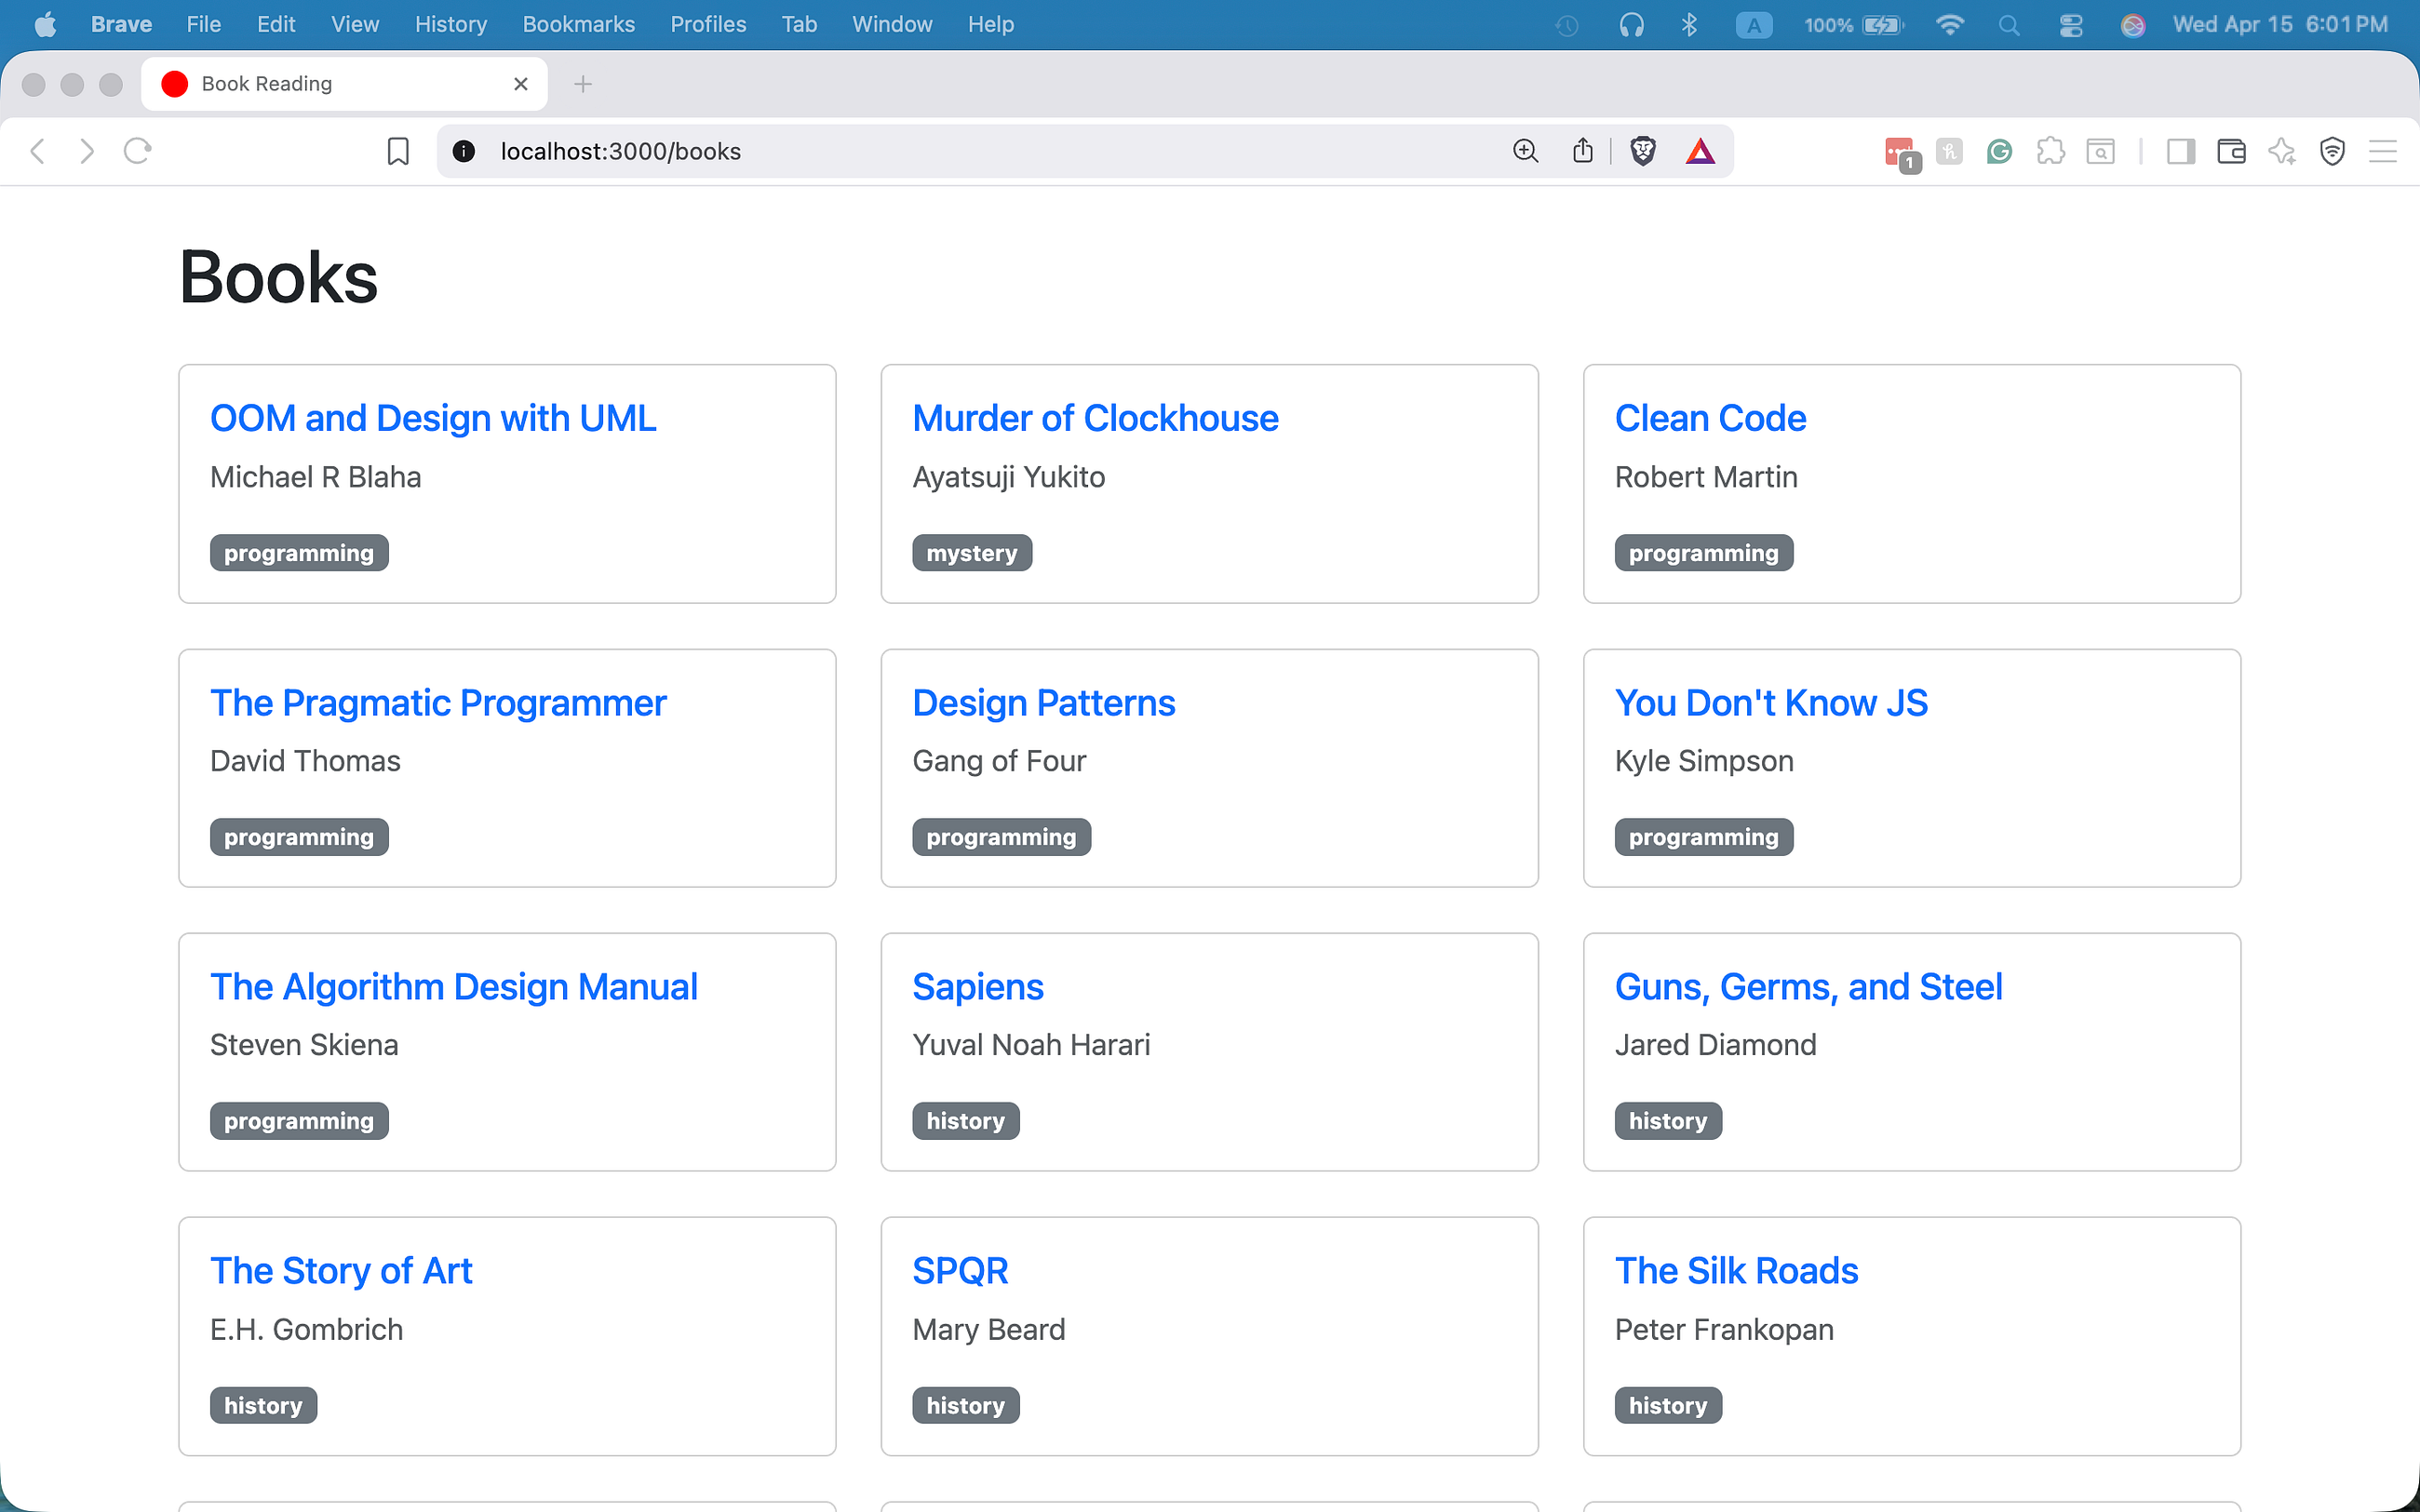Open the headphones audio menu bar icon
Screen dimensions: 2420x1512
point(1632,25)
